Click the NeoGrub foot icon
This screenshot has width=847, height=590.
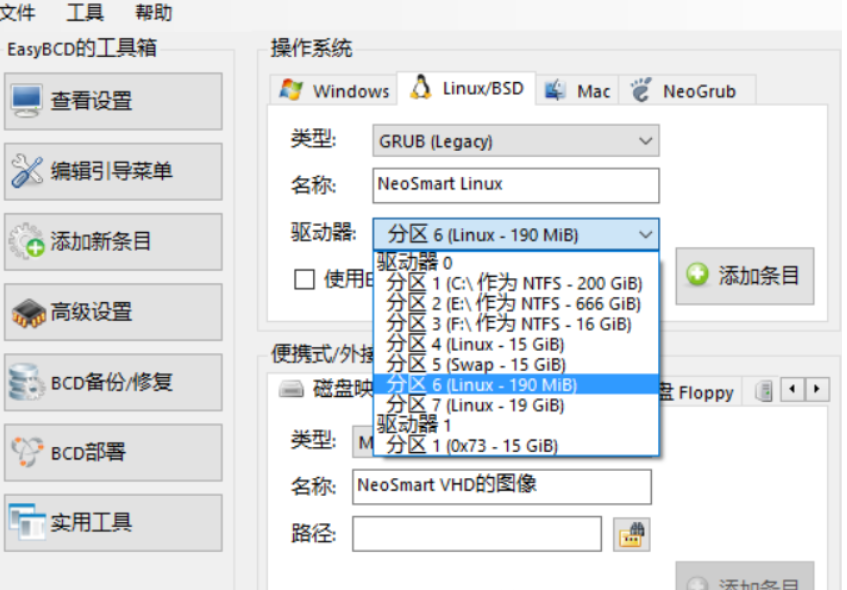[x=641, y=89]
